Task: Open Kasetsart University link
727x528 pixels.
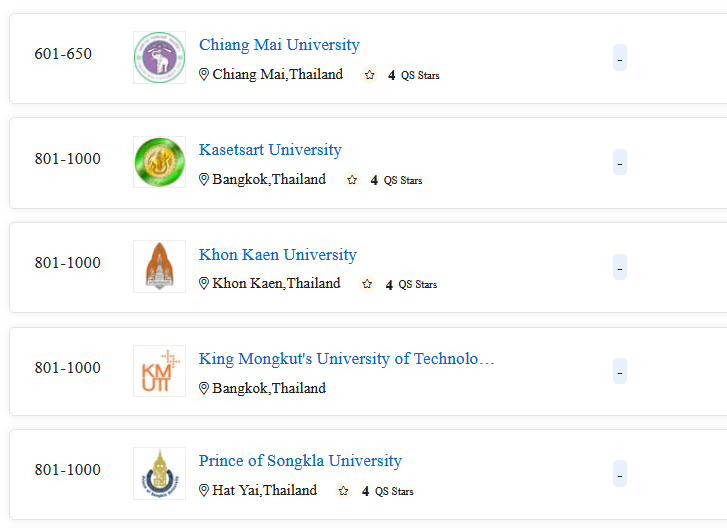Action: [270, 149]
